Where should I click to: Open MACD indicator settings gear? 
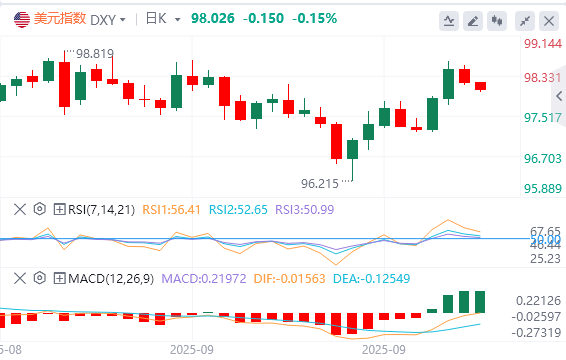[40, 278]
